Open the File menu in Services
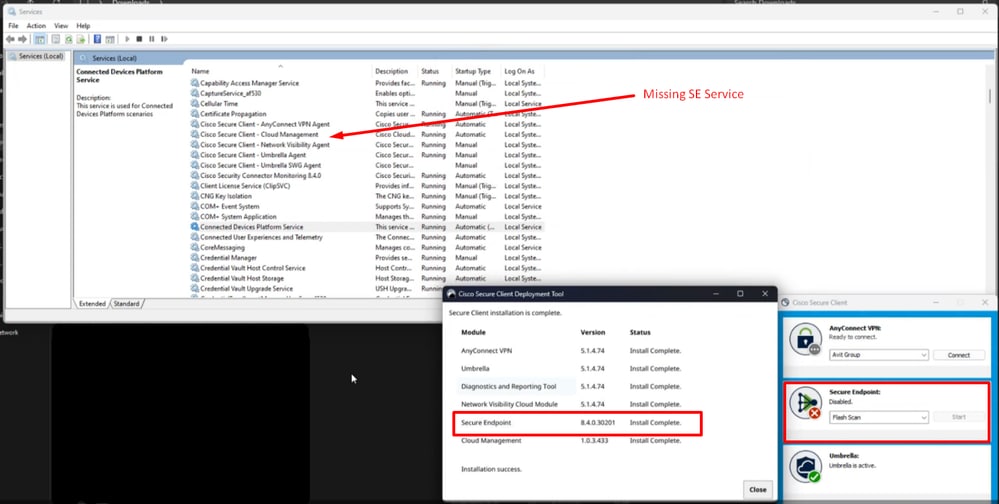Image resolution: width=999 pixels, height=504 pixels. pyautogui.click(x=13, y=26)
